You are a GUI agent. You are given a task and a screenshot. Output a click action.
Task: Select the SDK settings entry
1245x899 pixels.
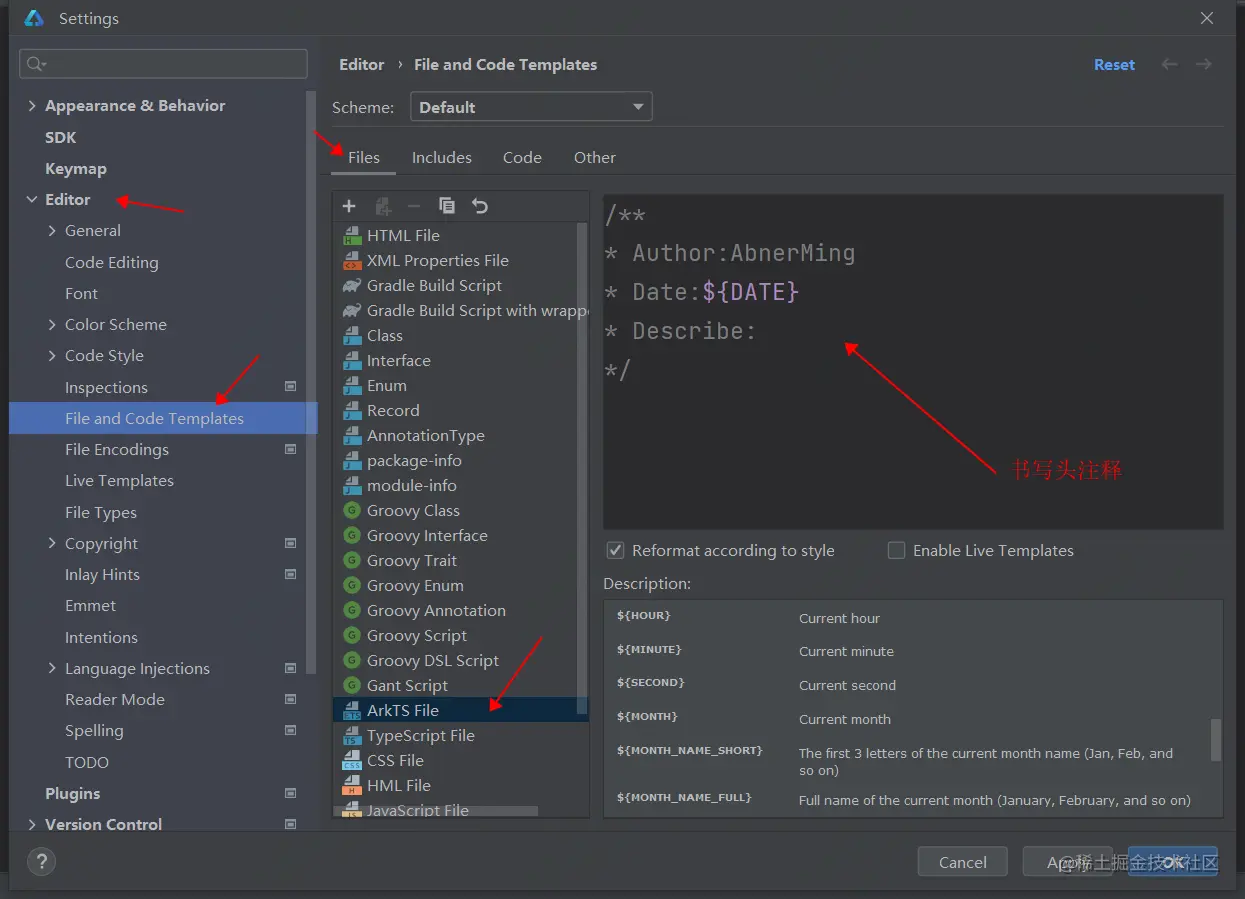61,138
